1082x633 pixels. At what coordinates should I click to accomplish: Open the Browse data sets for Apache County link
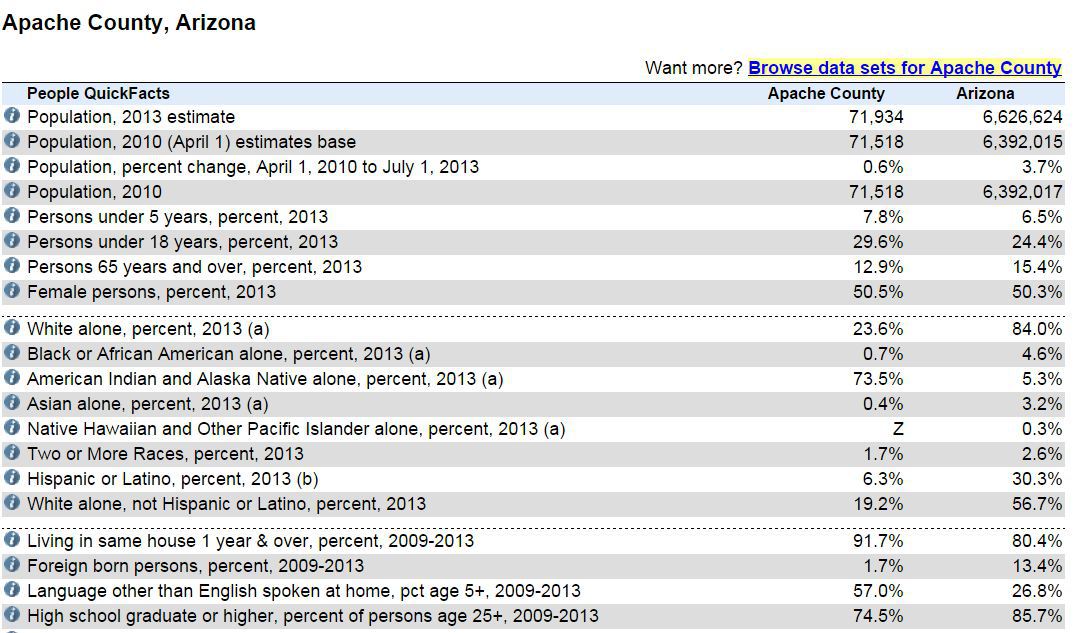(904, 68)
